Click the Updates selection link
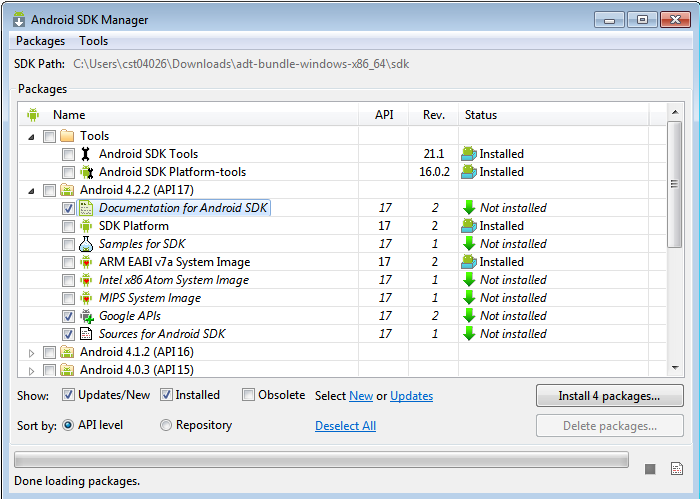700x499 pixels. [x=412, y=396]
